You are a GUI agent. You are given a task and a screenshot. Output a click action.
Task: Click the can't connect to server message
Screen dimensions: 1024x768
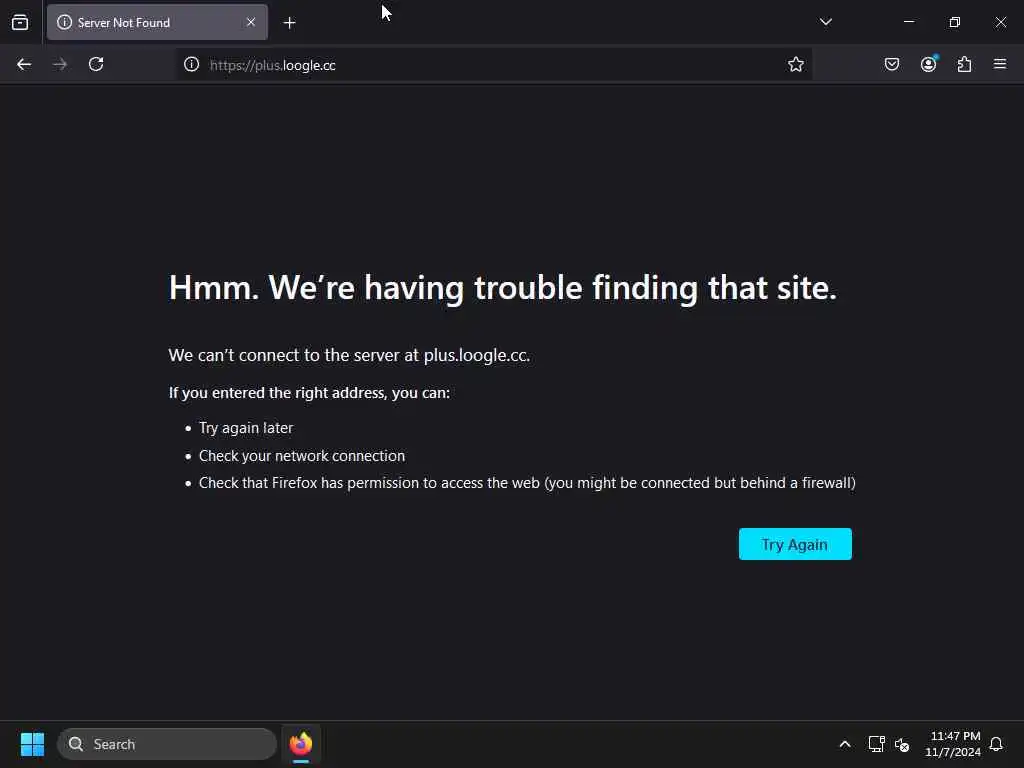point(349,355)
